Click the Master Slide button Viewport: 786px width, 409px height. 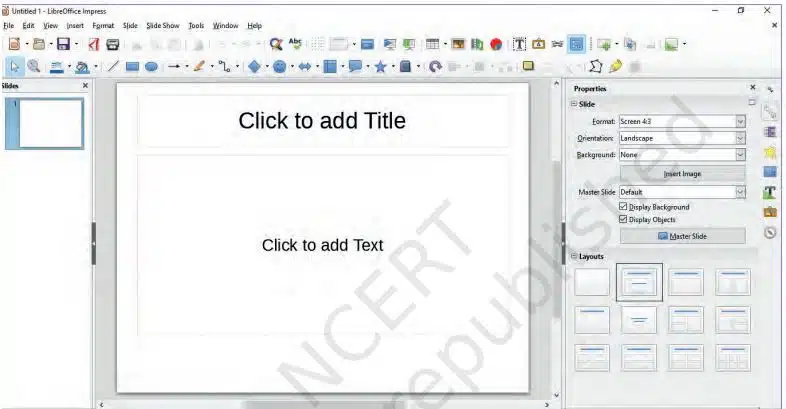click(682, 236)
